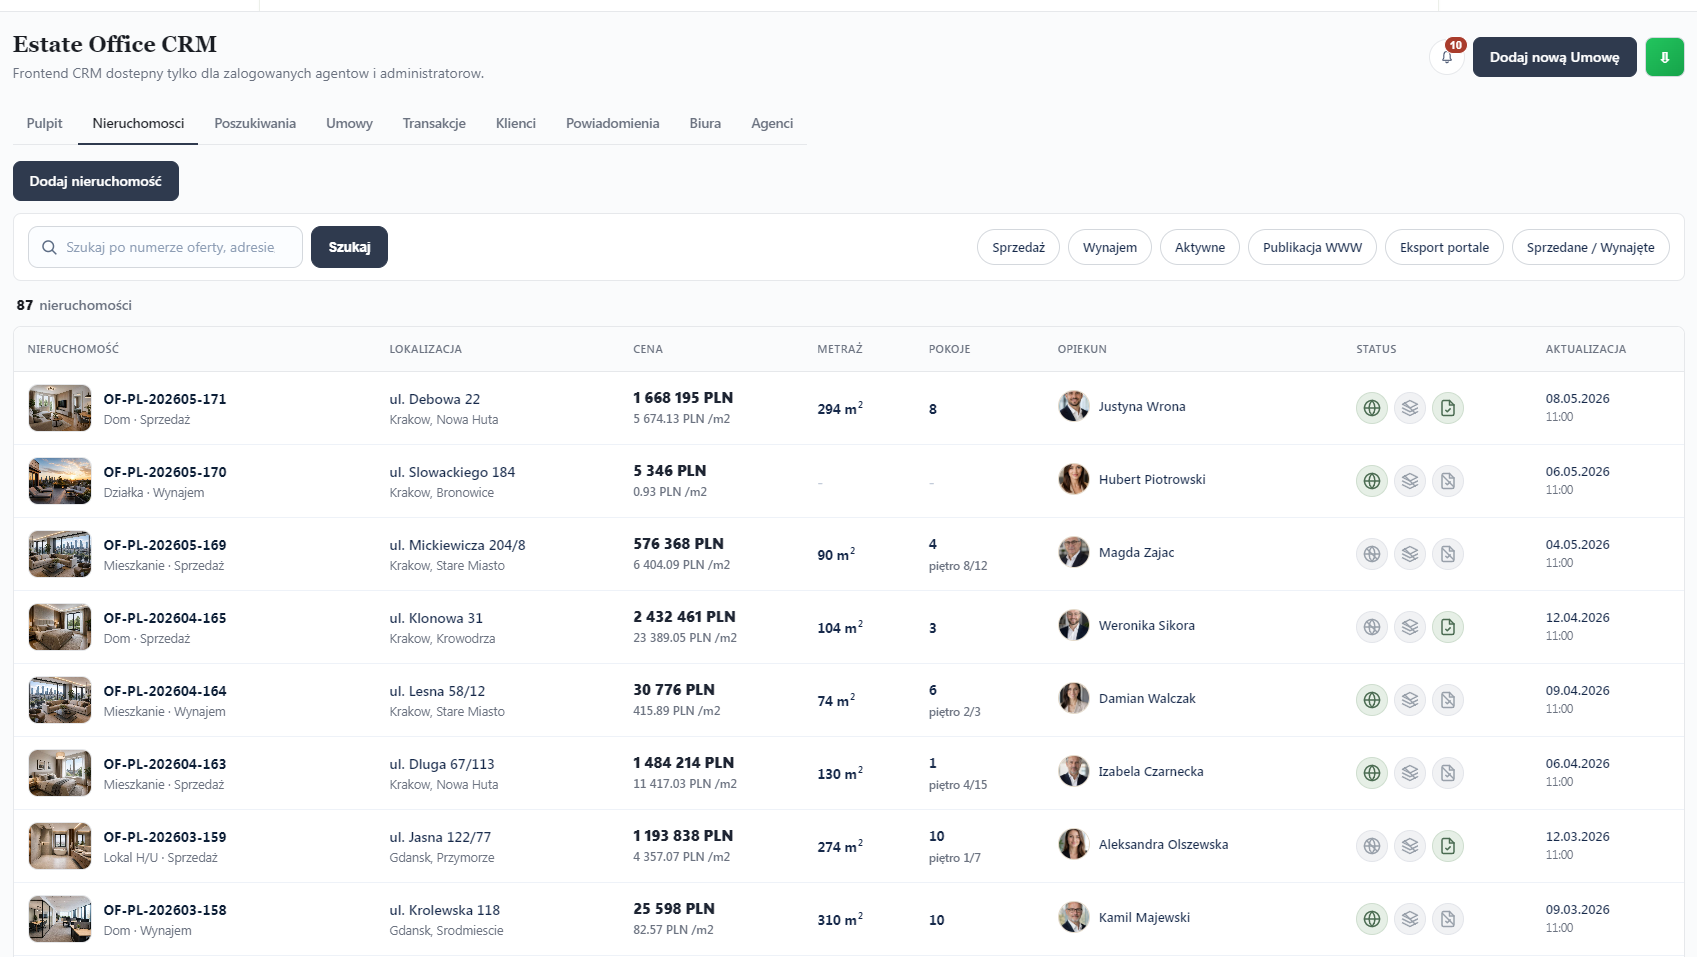Viewport: 1697px width, 957px height.
Task: Click the Dodaj nową Umowę button
Action: pos(1554,57)
